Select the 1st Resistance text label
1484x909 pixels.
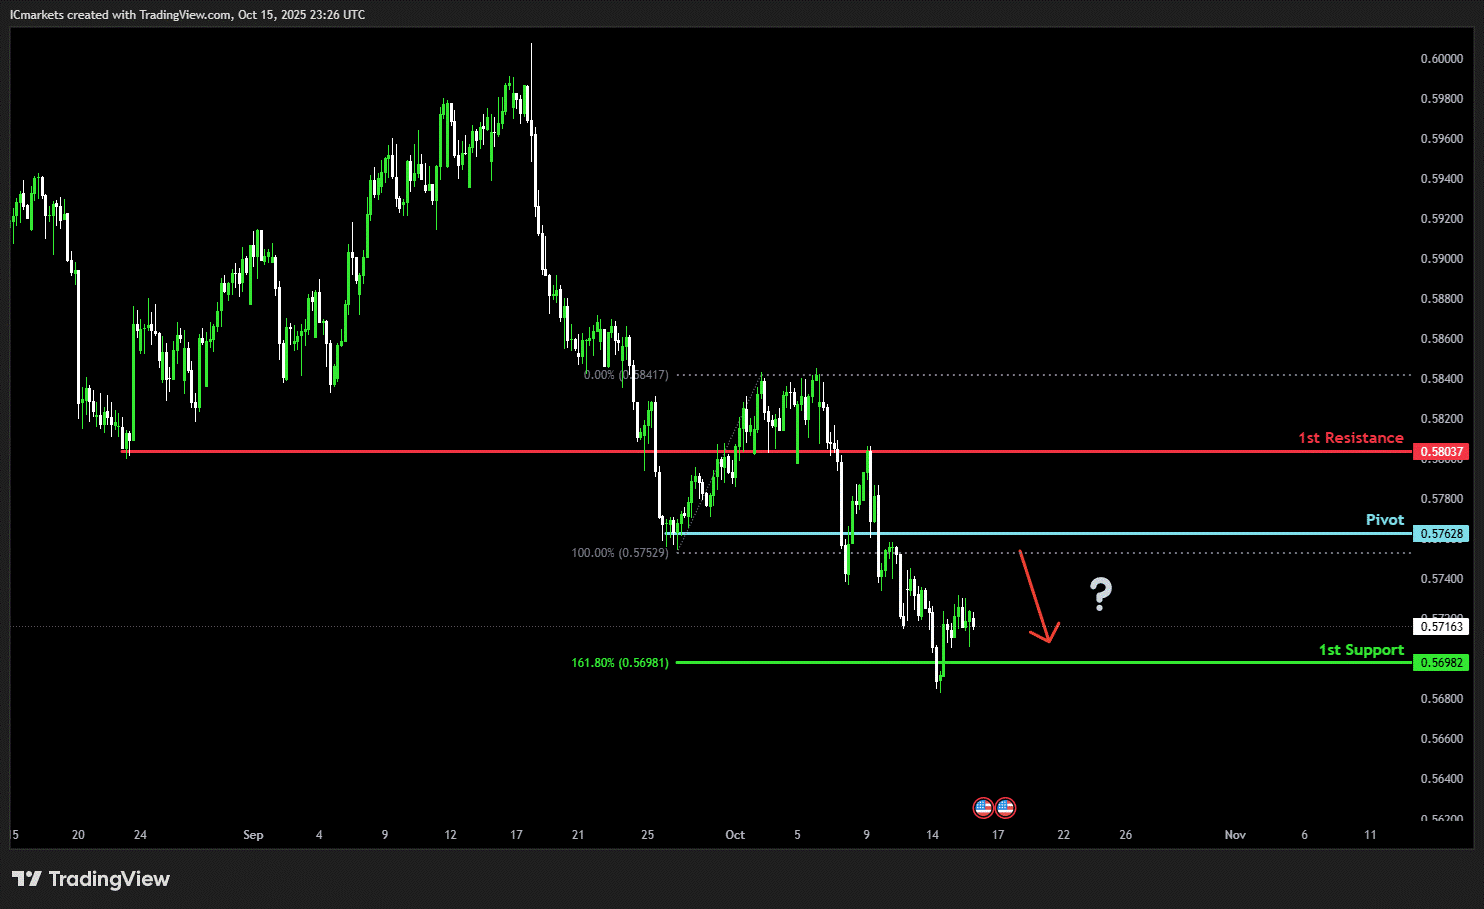point(1350,438)
